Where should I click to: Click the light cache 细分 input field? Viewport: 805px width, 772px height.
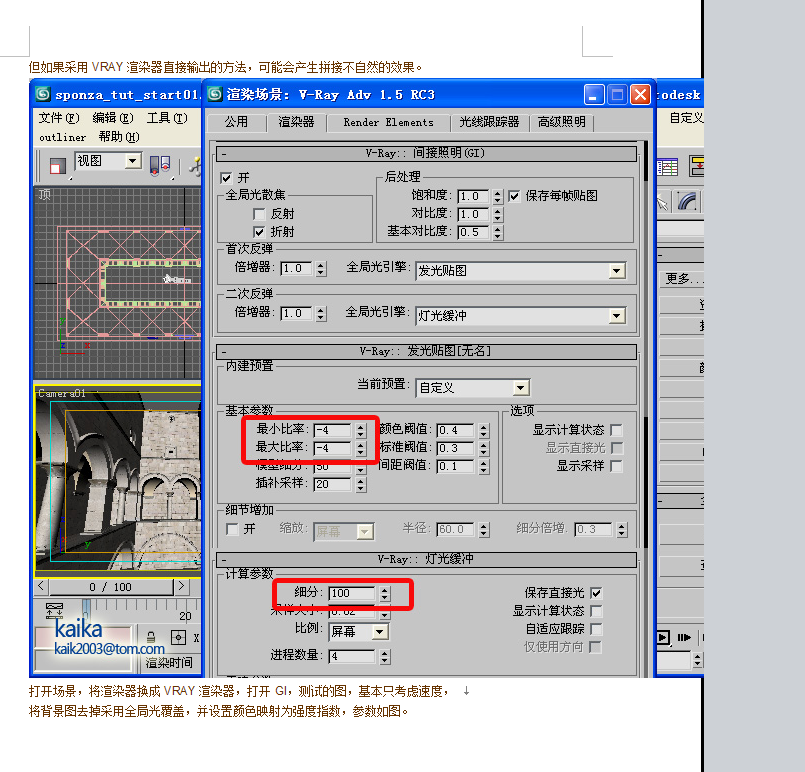point(352,593)
